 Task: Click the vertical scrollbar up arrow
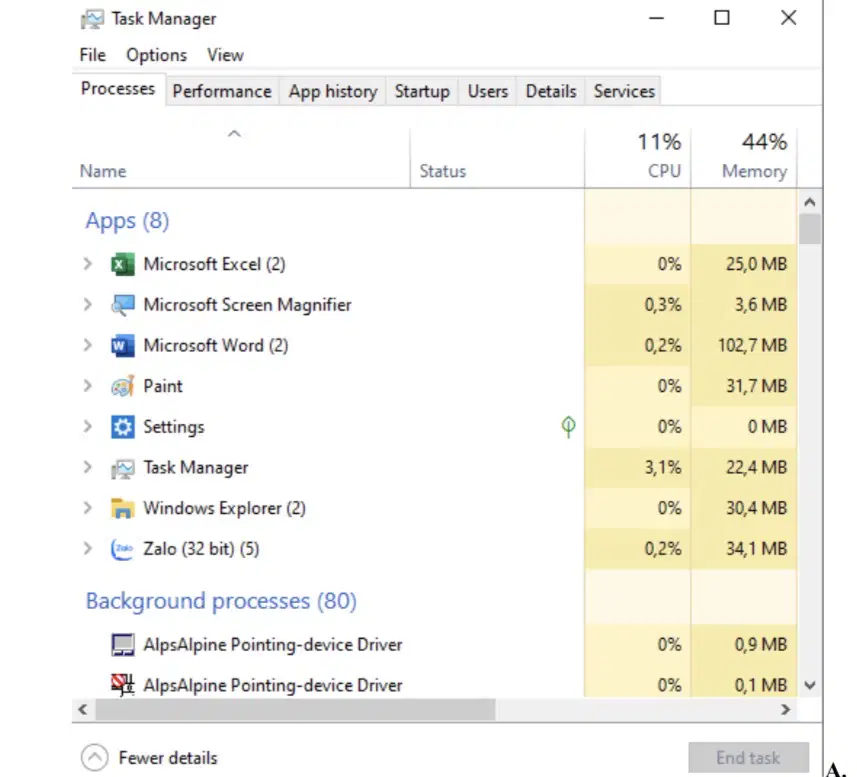pos(810,202)
